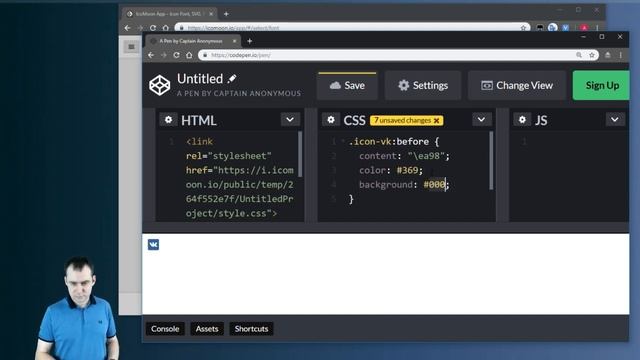Viewport: 640px width, 360px height.
Task: Open a new tab in CodePen window
Action: [x=249, y=41]
